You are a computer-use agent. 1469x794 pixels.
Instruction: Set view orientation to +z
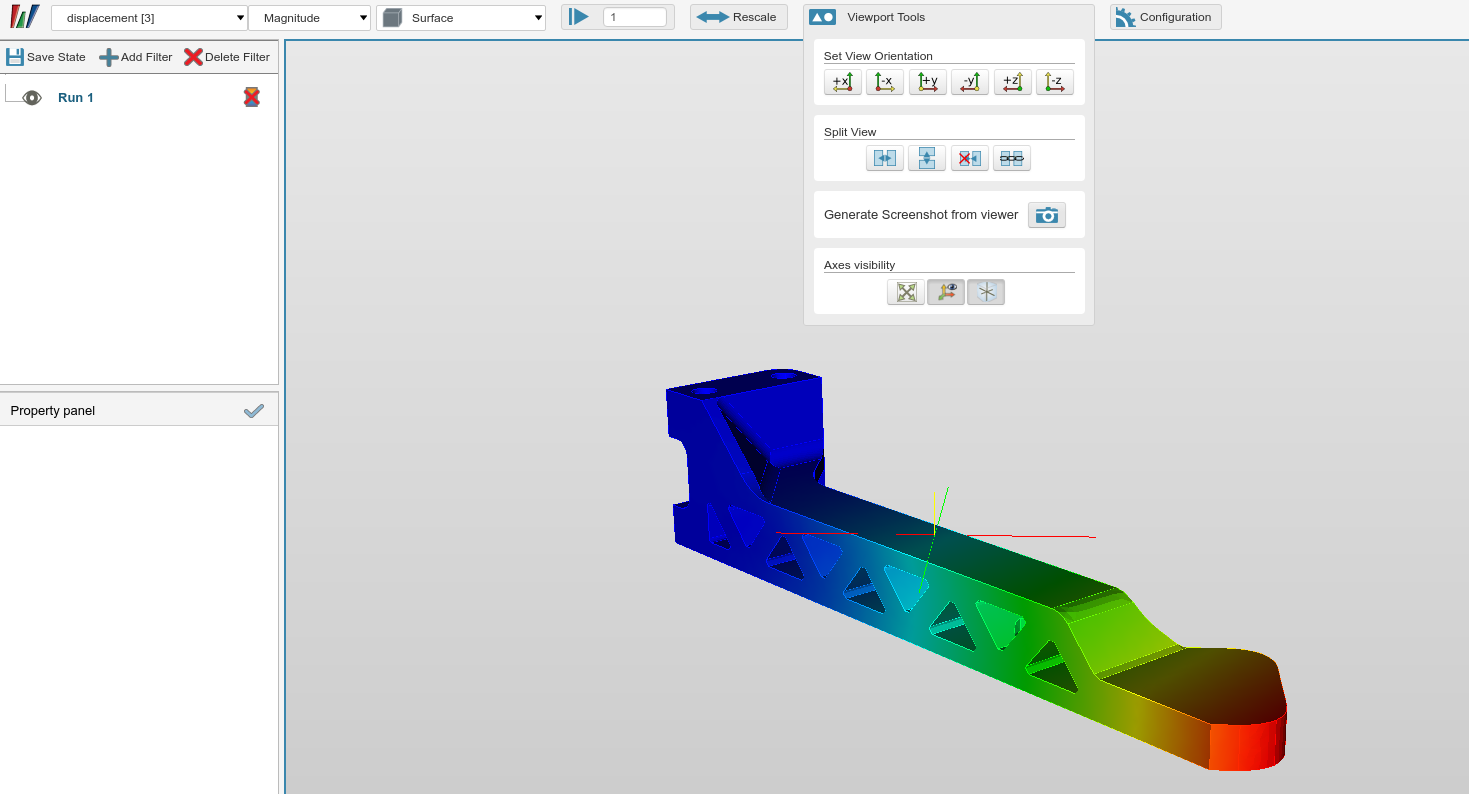[x=1013, y=82]
